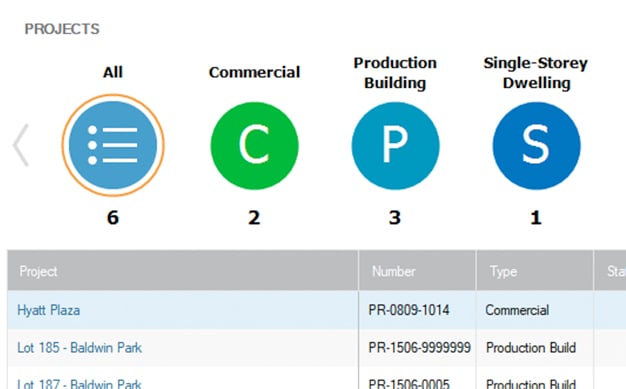Filter by the green Commercial C icon
Viewport: 626px width, 389px height.
[x=254, y=146]
